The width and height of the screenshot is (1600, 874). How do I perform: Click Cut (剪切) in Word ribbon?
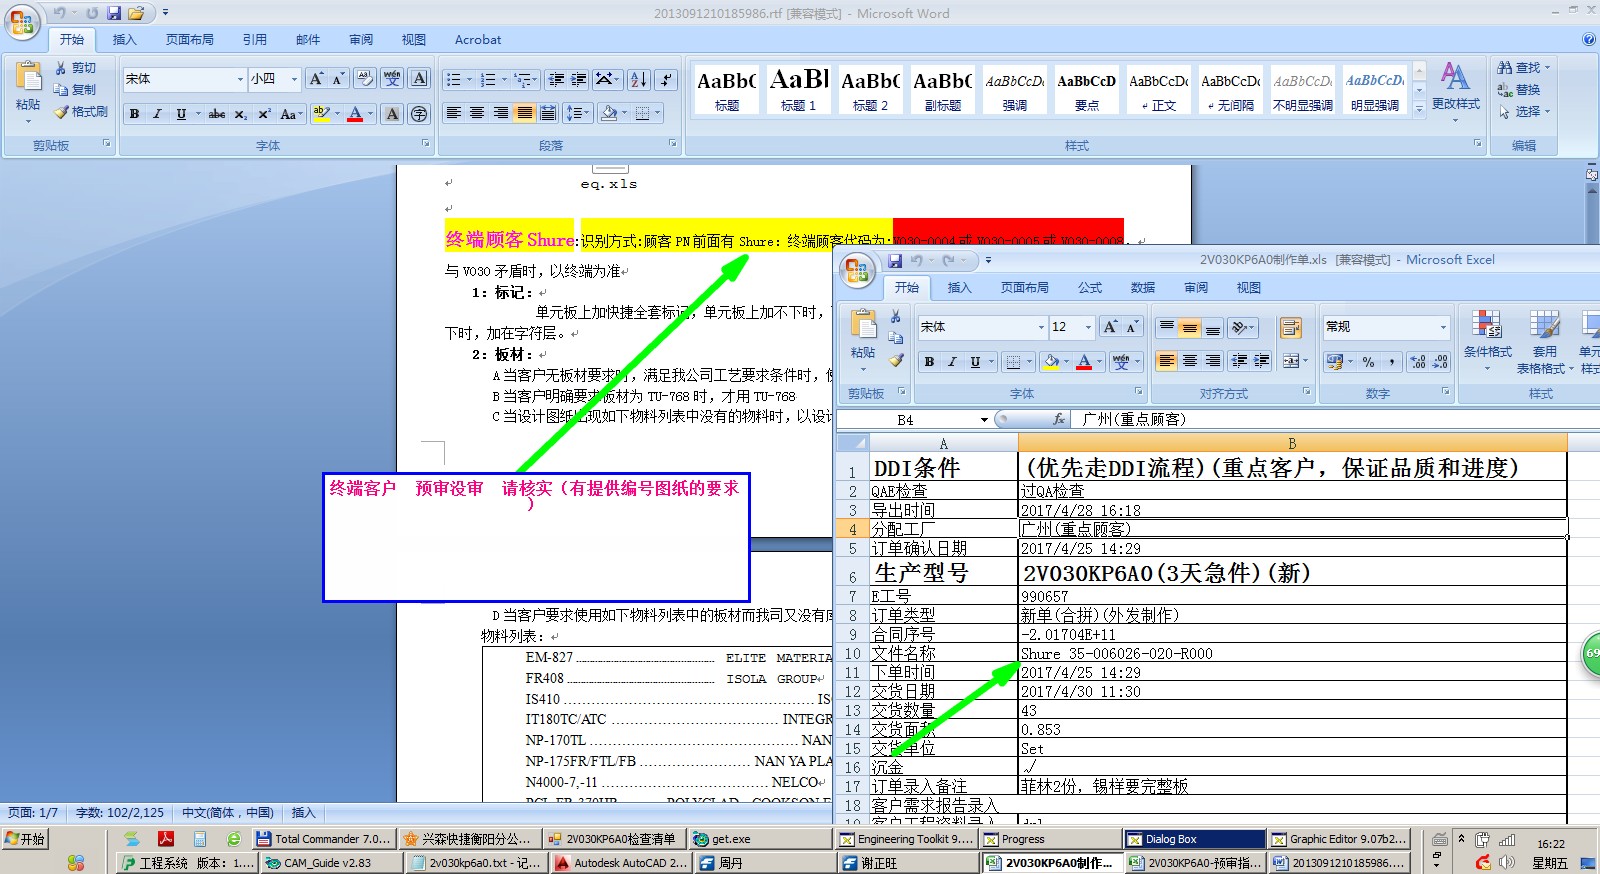point(77,67)
